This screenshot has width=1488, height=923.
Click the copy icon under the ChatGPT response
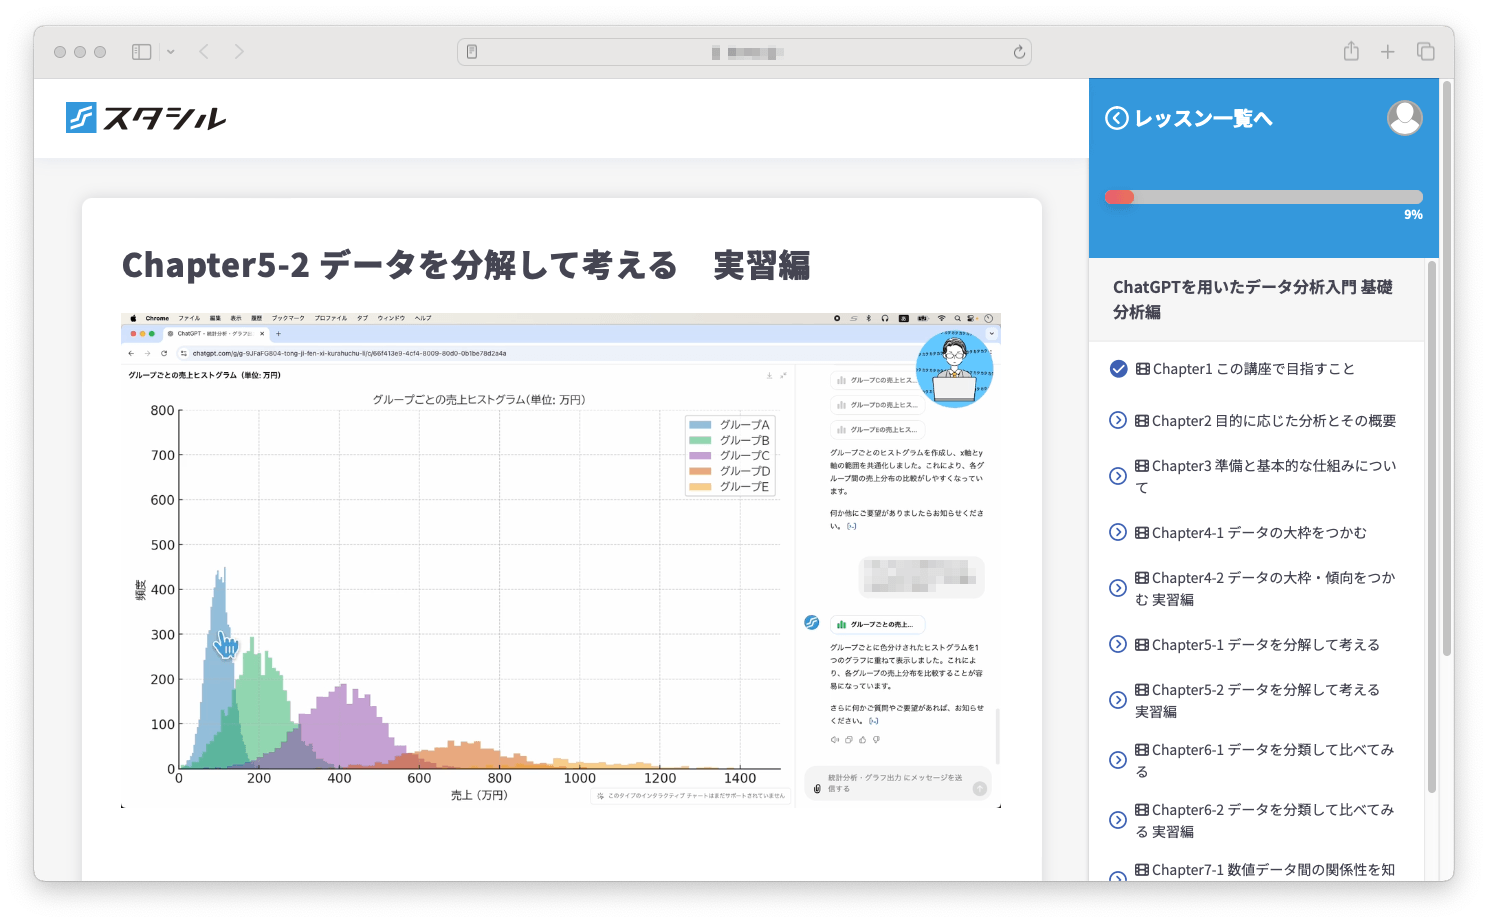(848, 739)
